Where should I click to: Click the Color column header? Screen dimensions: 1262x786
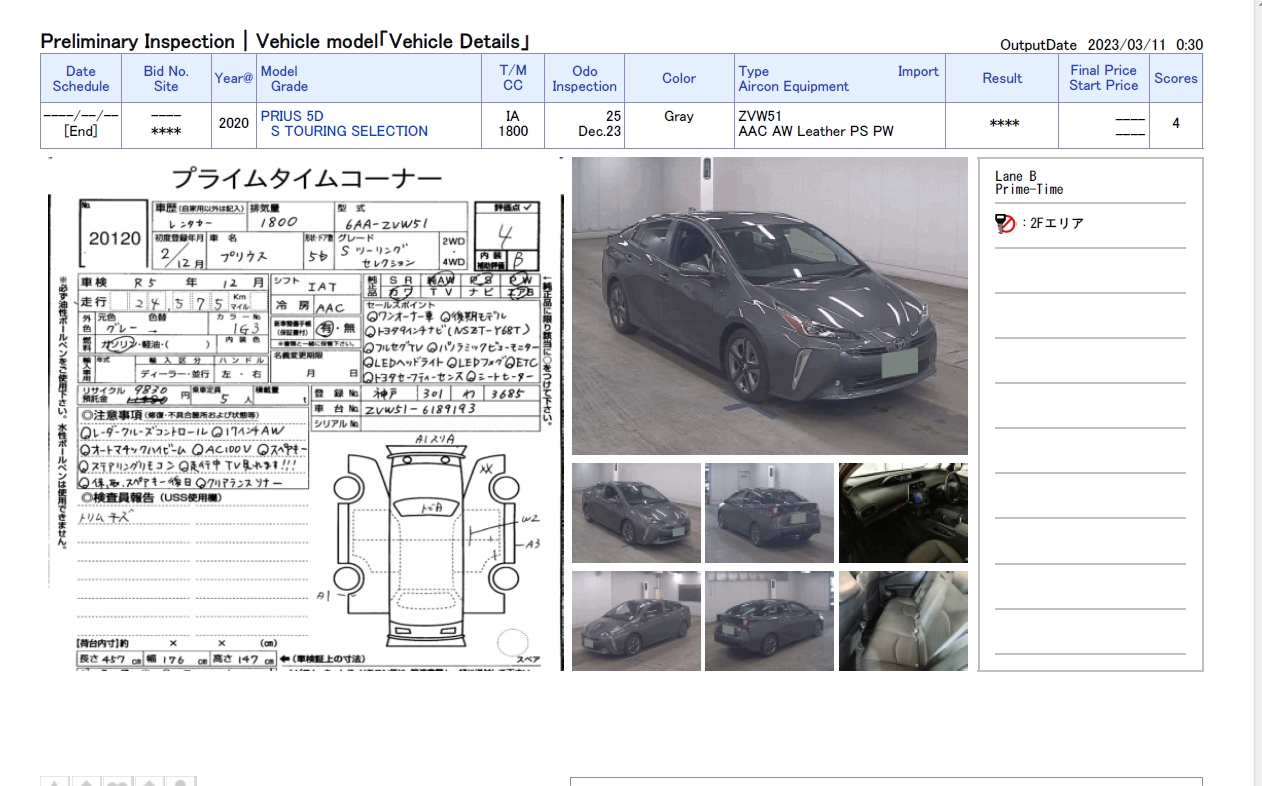click(679, 78)
